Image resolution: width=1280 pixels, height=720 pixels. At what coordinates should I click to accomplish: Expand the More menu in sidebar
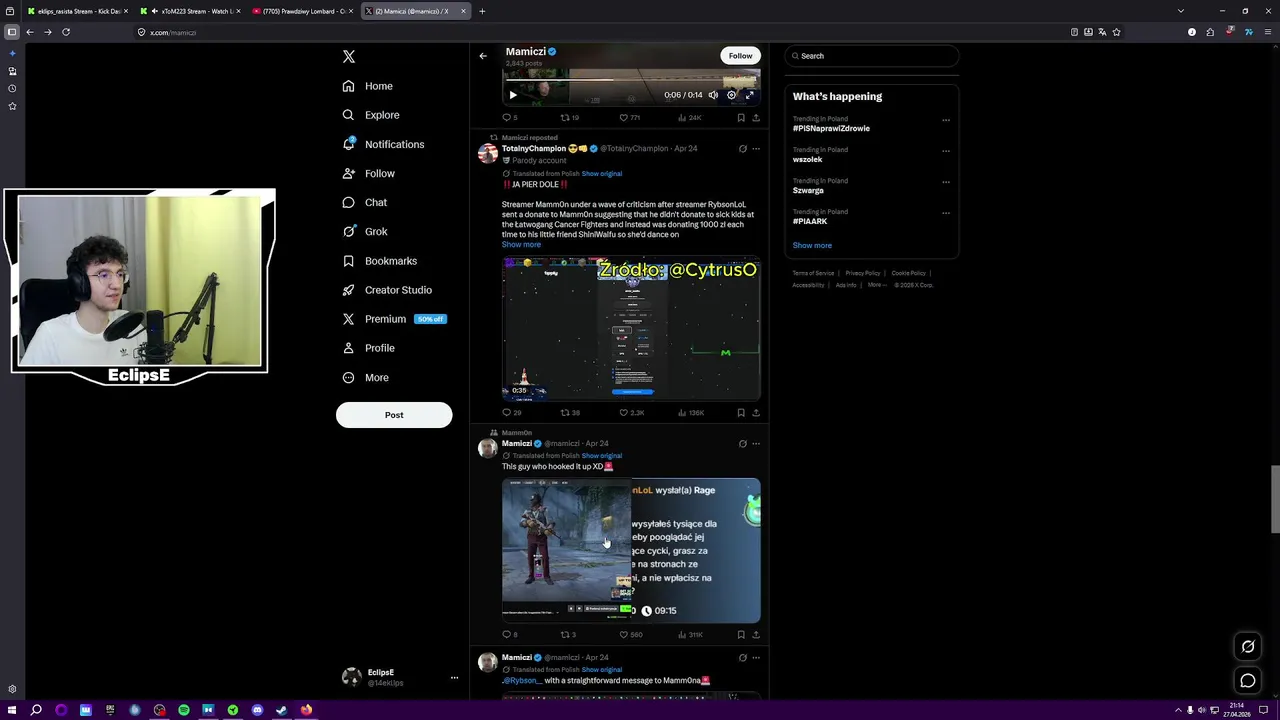tap(365, 377)
